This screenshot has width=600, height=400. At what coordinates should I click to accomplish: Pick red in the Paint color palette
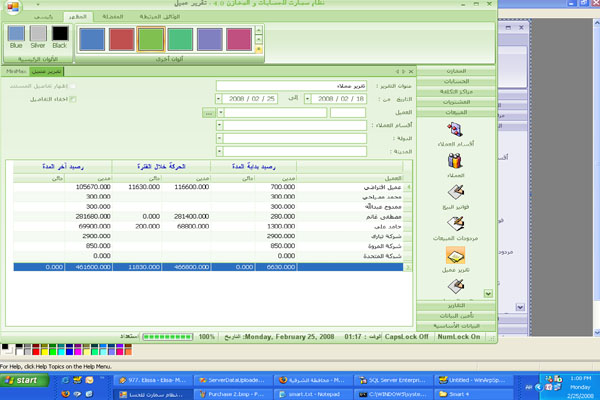tap(36, 351)
